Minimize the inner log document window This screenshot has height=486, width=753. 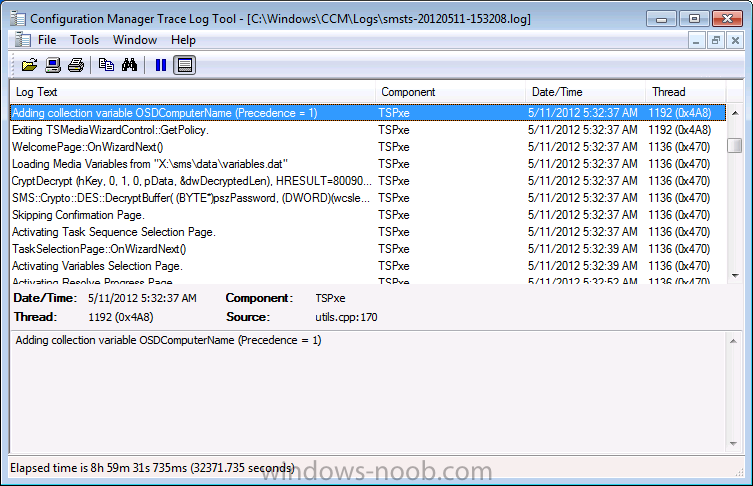point(695,41)
